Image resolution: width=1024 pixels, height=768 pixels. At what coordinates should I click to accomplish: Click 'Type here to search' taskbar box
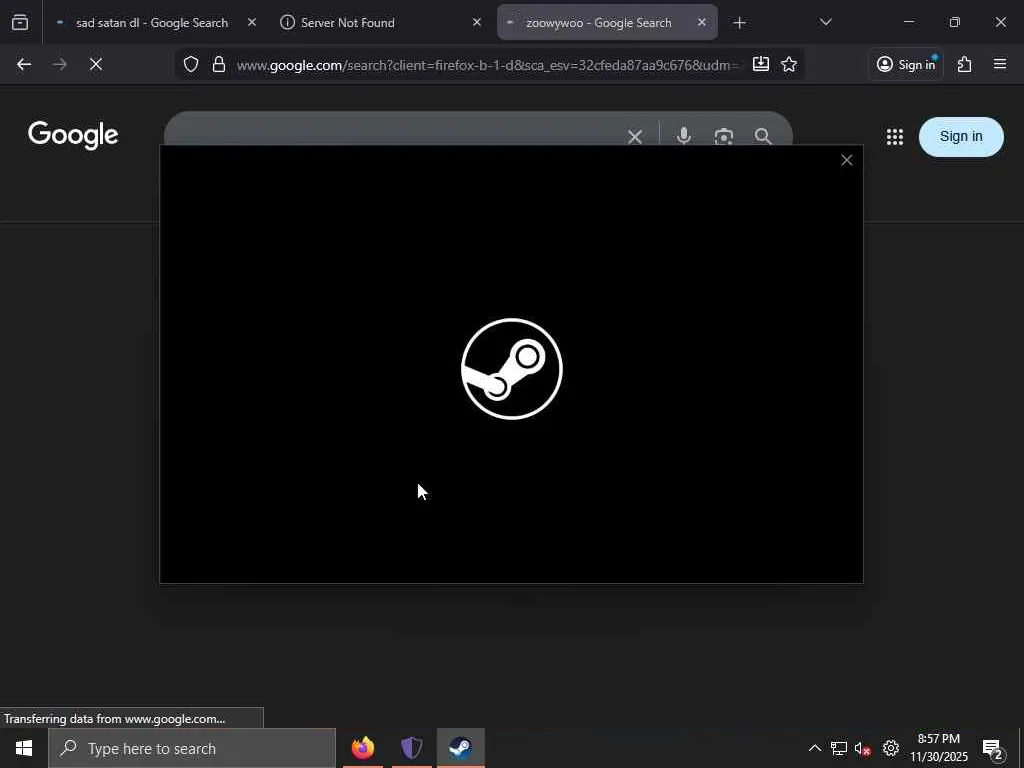coord(192,748)
